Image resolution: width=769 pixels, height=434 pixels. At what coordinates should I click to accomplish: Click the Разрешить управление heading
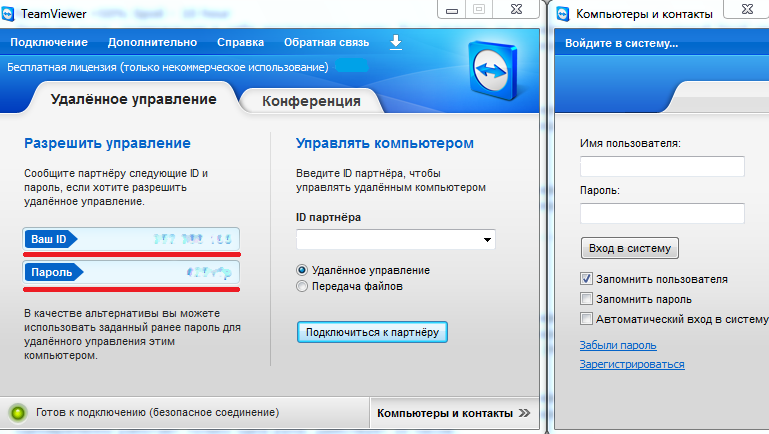(107, 143)
